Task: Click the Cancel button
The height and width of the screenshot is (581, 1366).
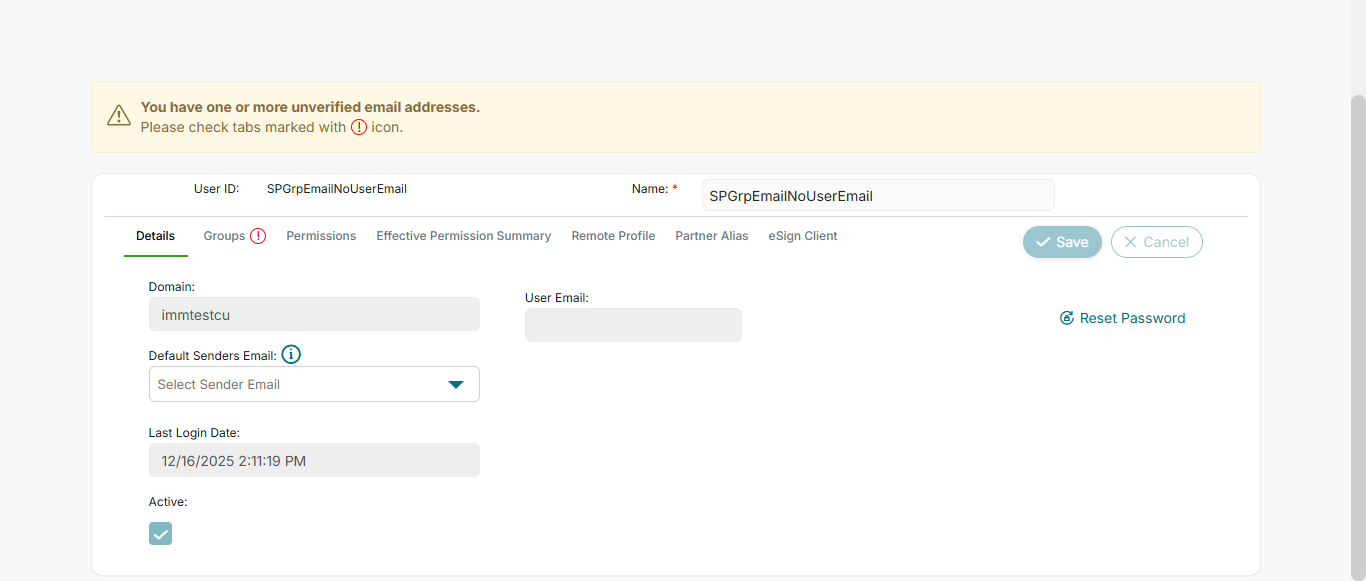Action: coord(1156,242)
